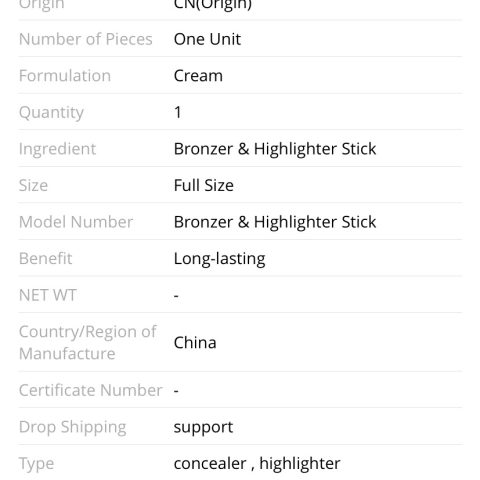Click the Formulation label

click(x=65, y=76)
